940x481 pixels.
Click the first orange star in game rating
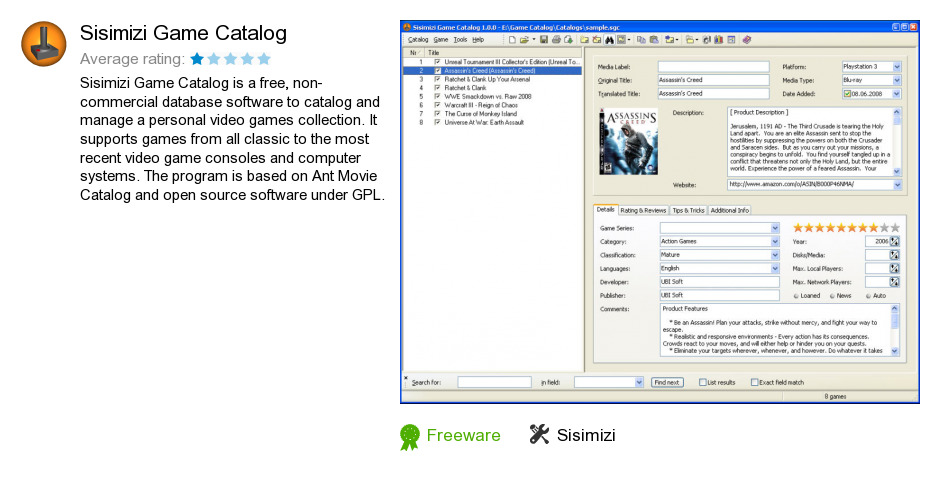(x=798, y=227)
